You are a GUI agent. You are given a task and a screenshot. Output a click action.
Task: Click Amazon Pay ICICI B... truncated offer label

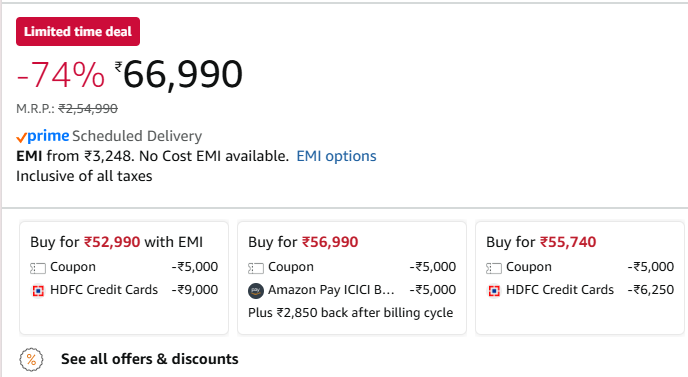point(331,290)
